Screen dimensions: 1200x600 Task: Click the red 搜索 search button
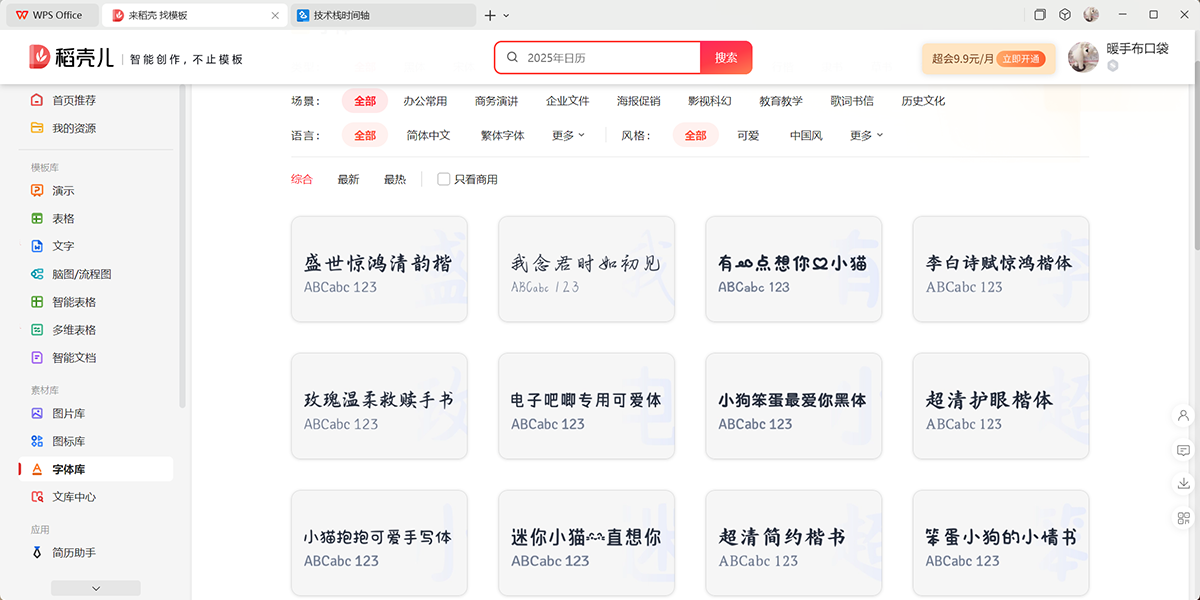tap(726, 58)
